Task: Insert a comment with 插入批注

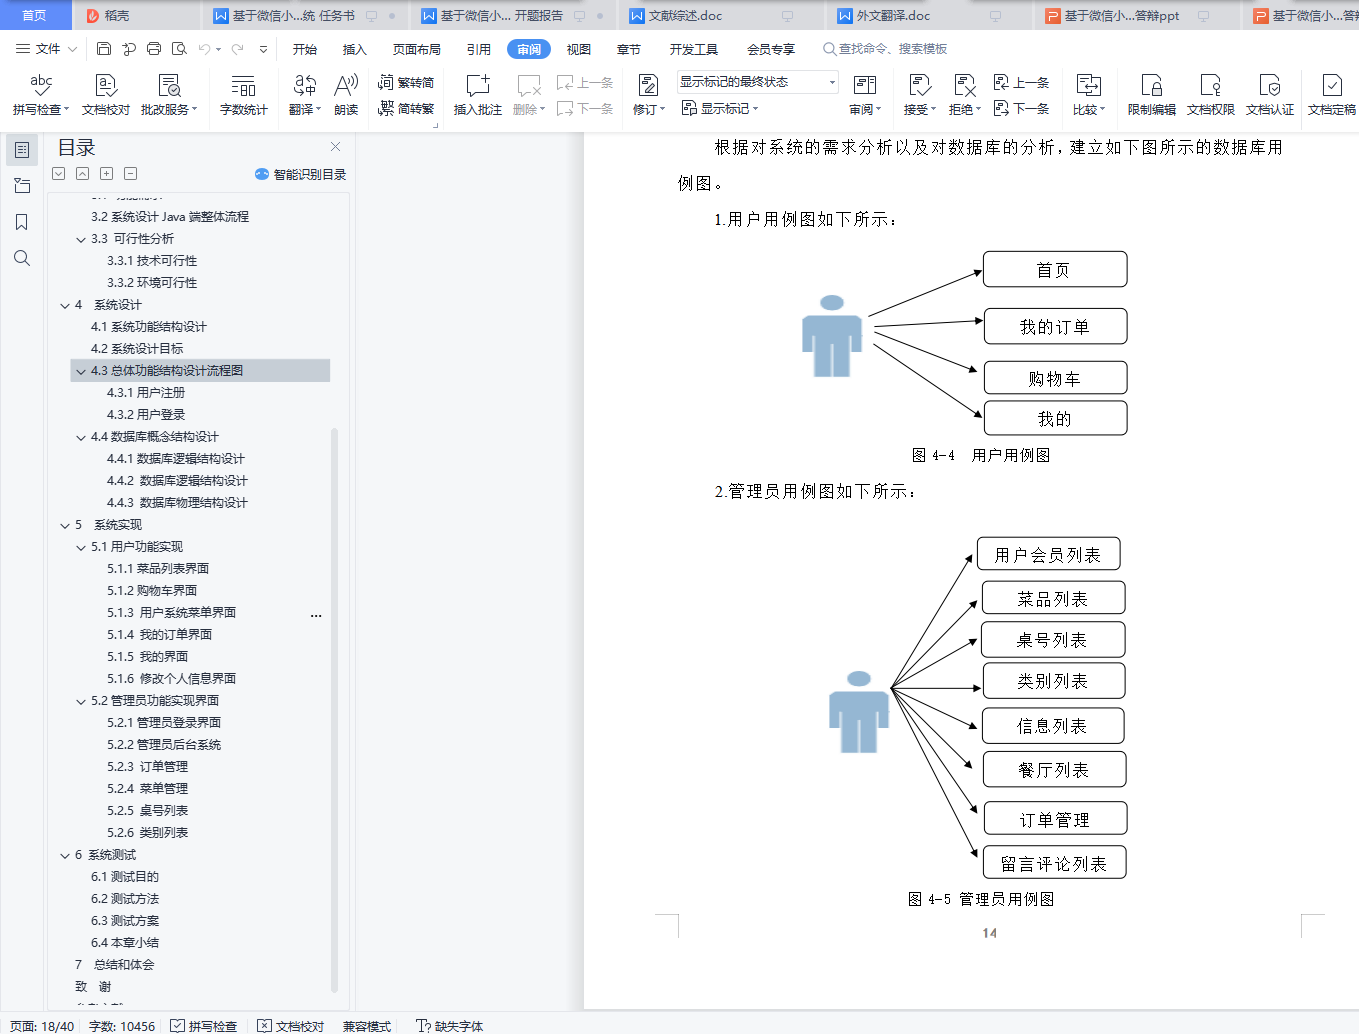Action: click(x=478, y=95)
